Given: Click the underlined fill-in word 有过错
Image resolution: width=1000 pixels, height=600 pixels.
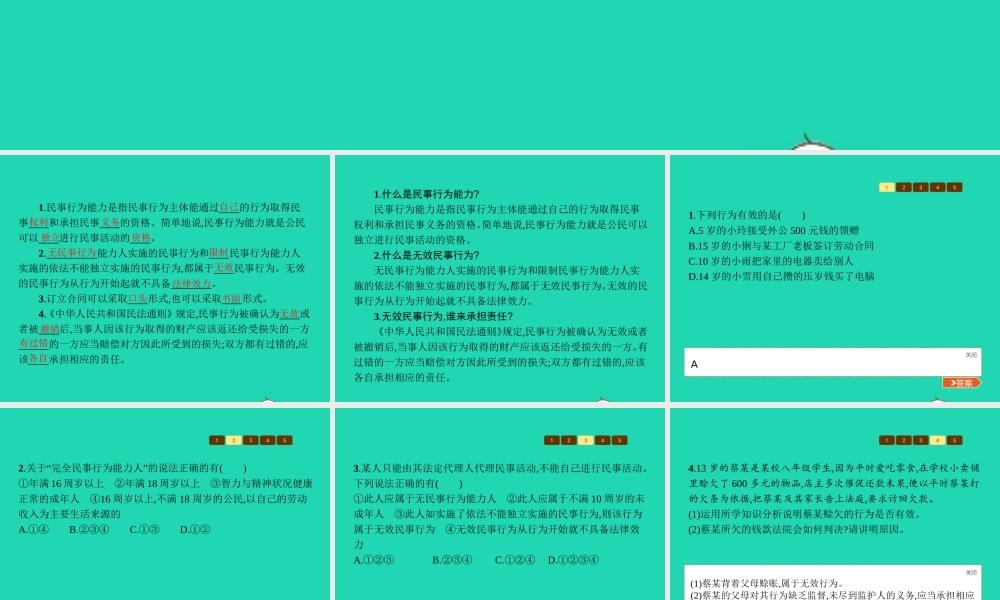Looking at the screenshot, I should pyautogui.click(x=34, y=344).
